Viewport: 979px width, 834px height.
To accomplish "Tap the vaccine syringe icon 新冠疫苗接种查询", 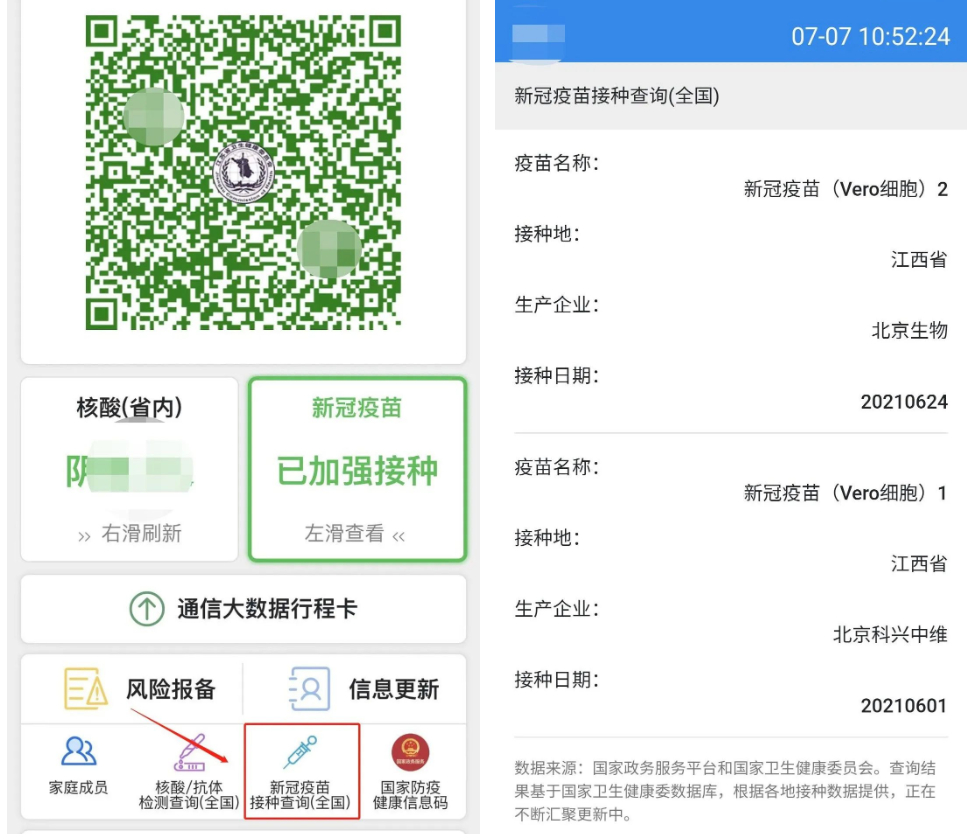I will [301, 752].
